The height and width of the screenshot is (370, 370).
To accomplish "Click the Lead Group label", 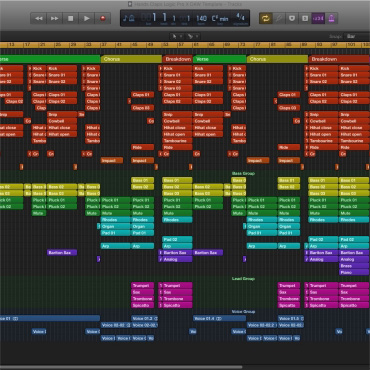I will point(243,279).
